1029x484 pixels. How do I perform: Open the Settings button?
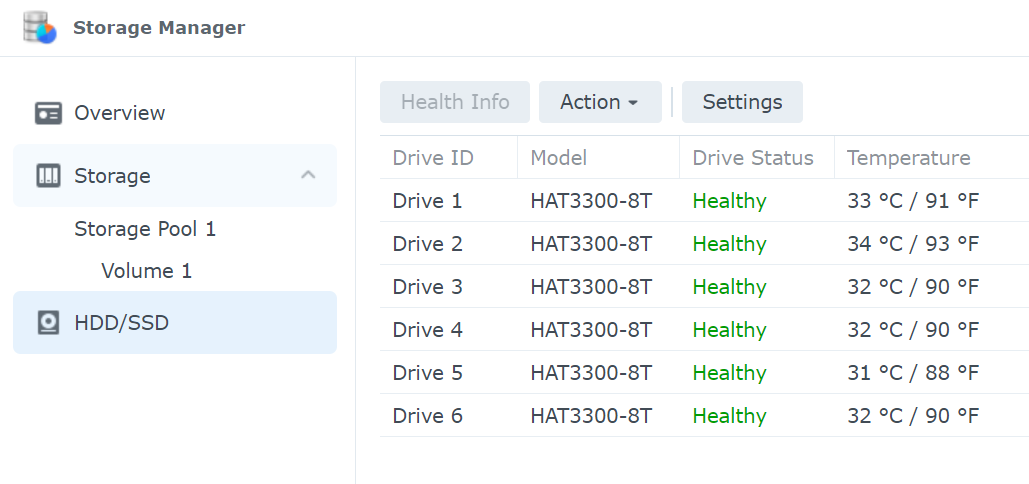pos(742,102)
